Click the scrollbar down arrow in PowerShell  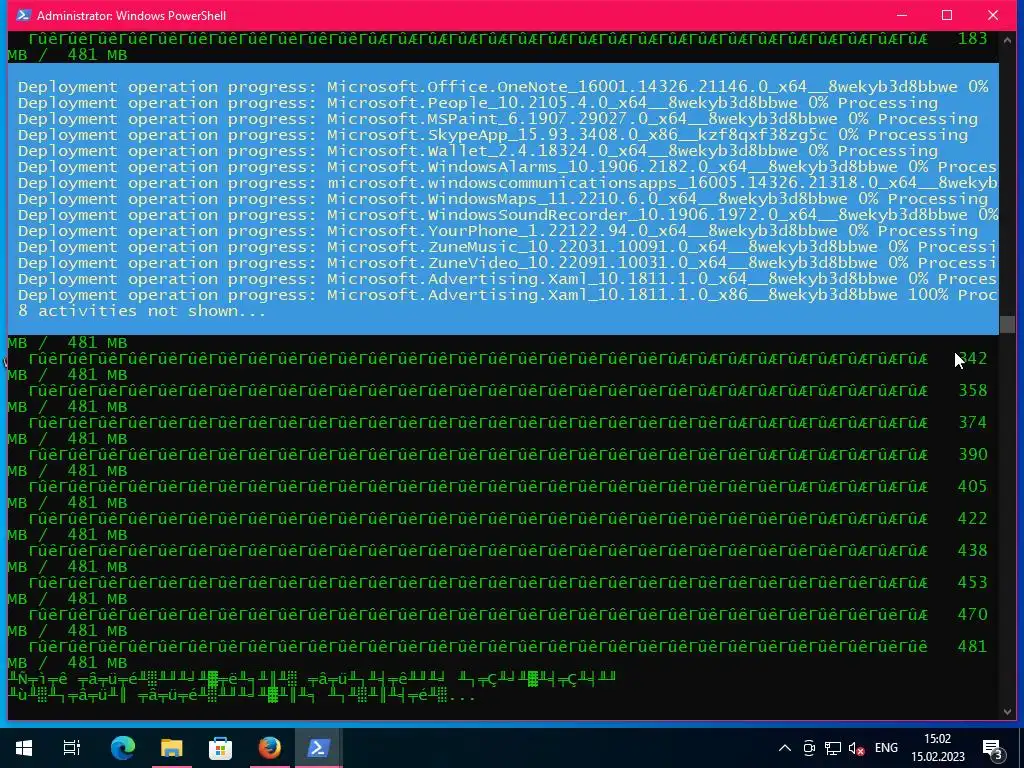point(1007,712)
